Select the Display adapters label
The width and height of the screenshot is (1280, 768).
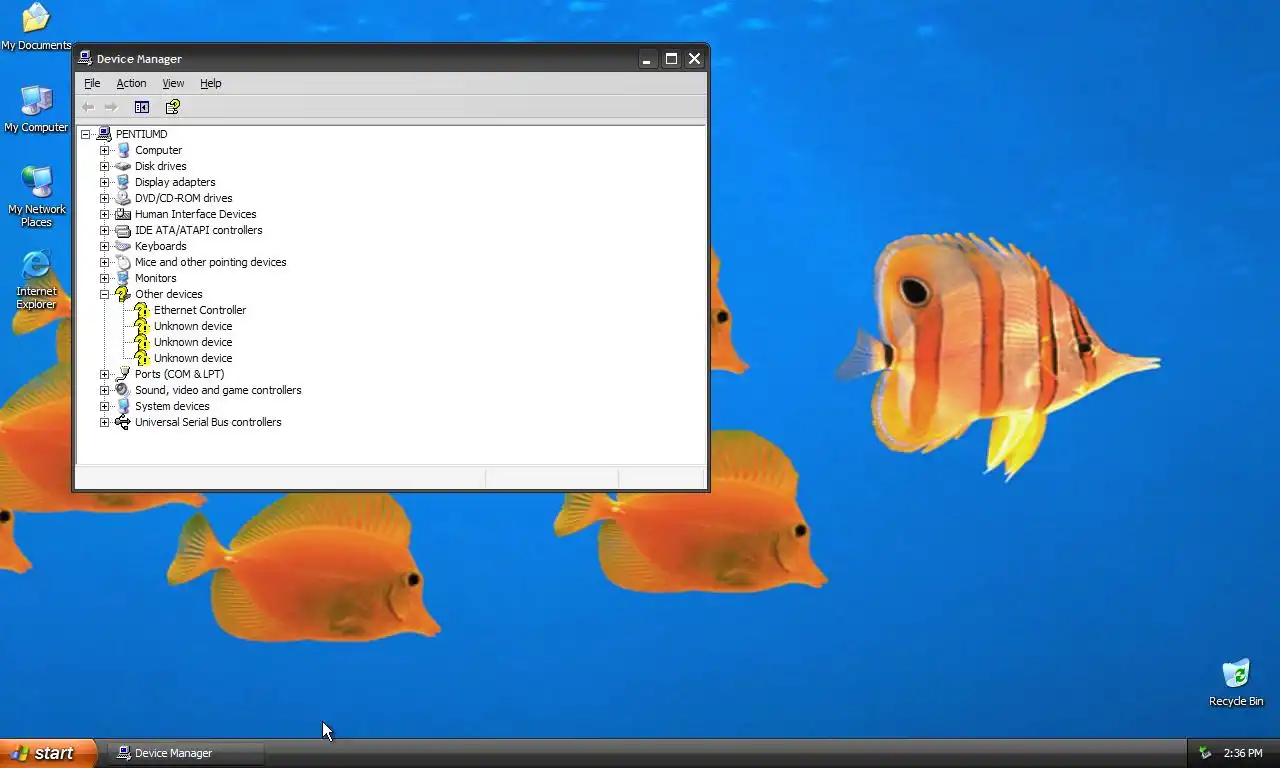pyautogui.click(x=175, y=182)
